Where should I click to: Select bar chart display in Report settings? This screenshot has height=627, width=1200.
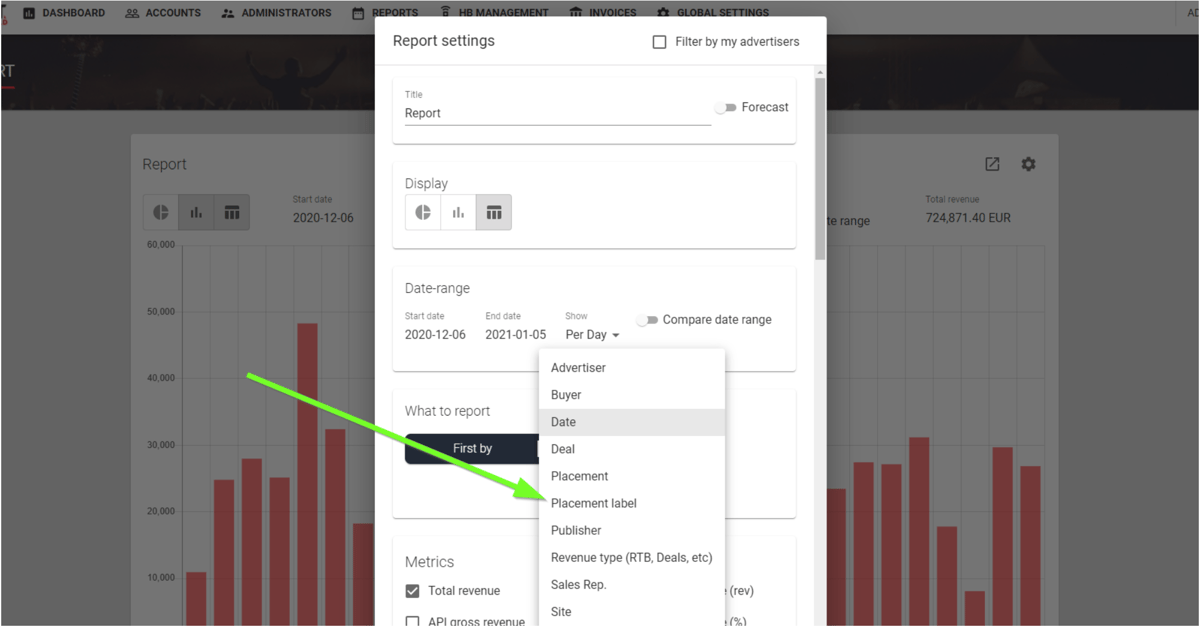pyautogui.click(x=458, y=213)
